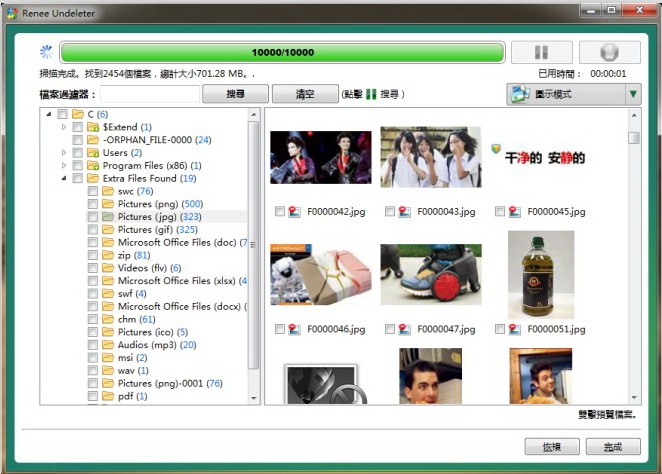Enable the checkbox for F0000046.jpg
Screen dimensions: 662x474
tap(279, 328)
